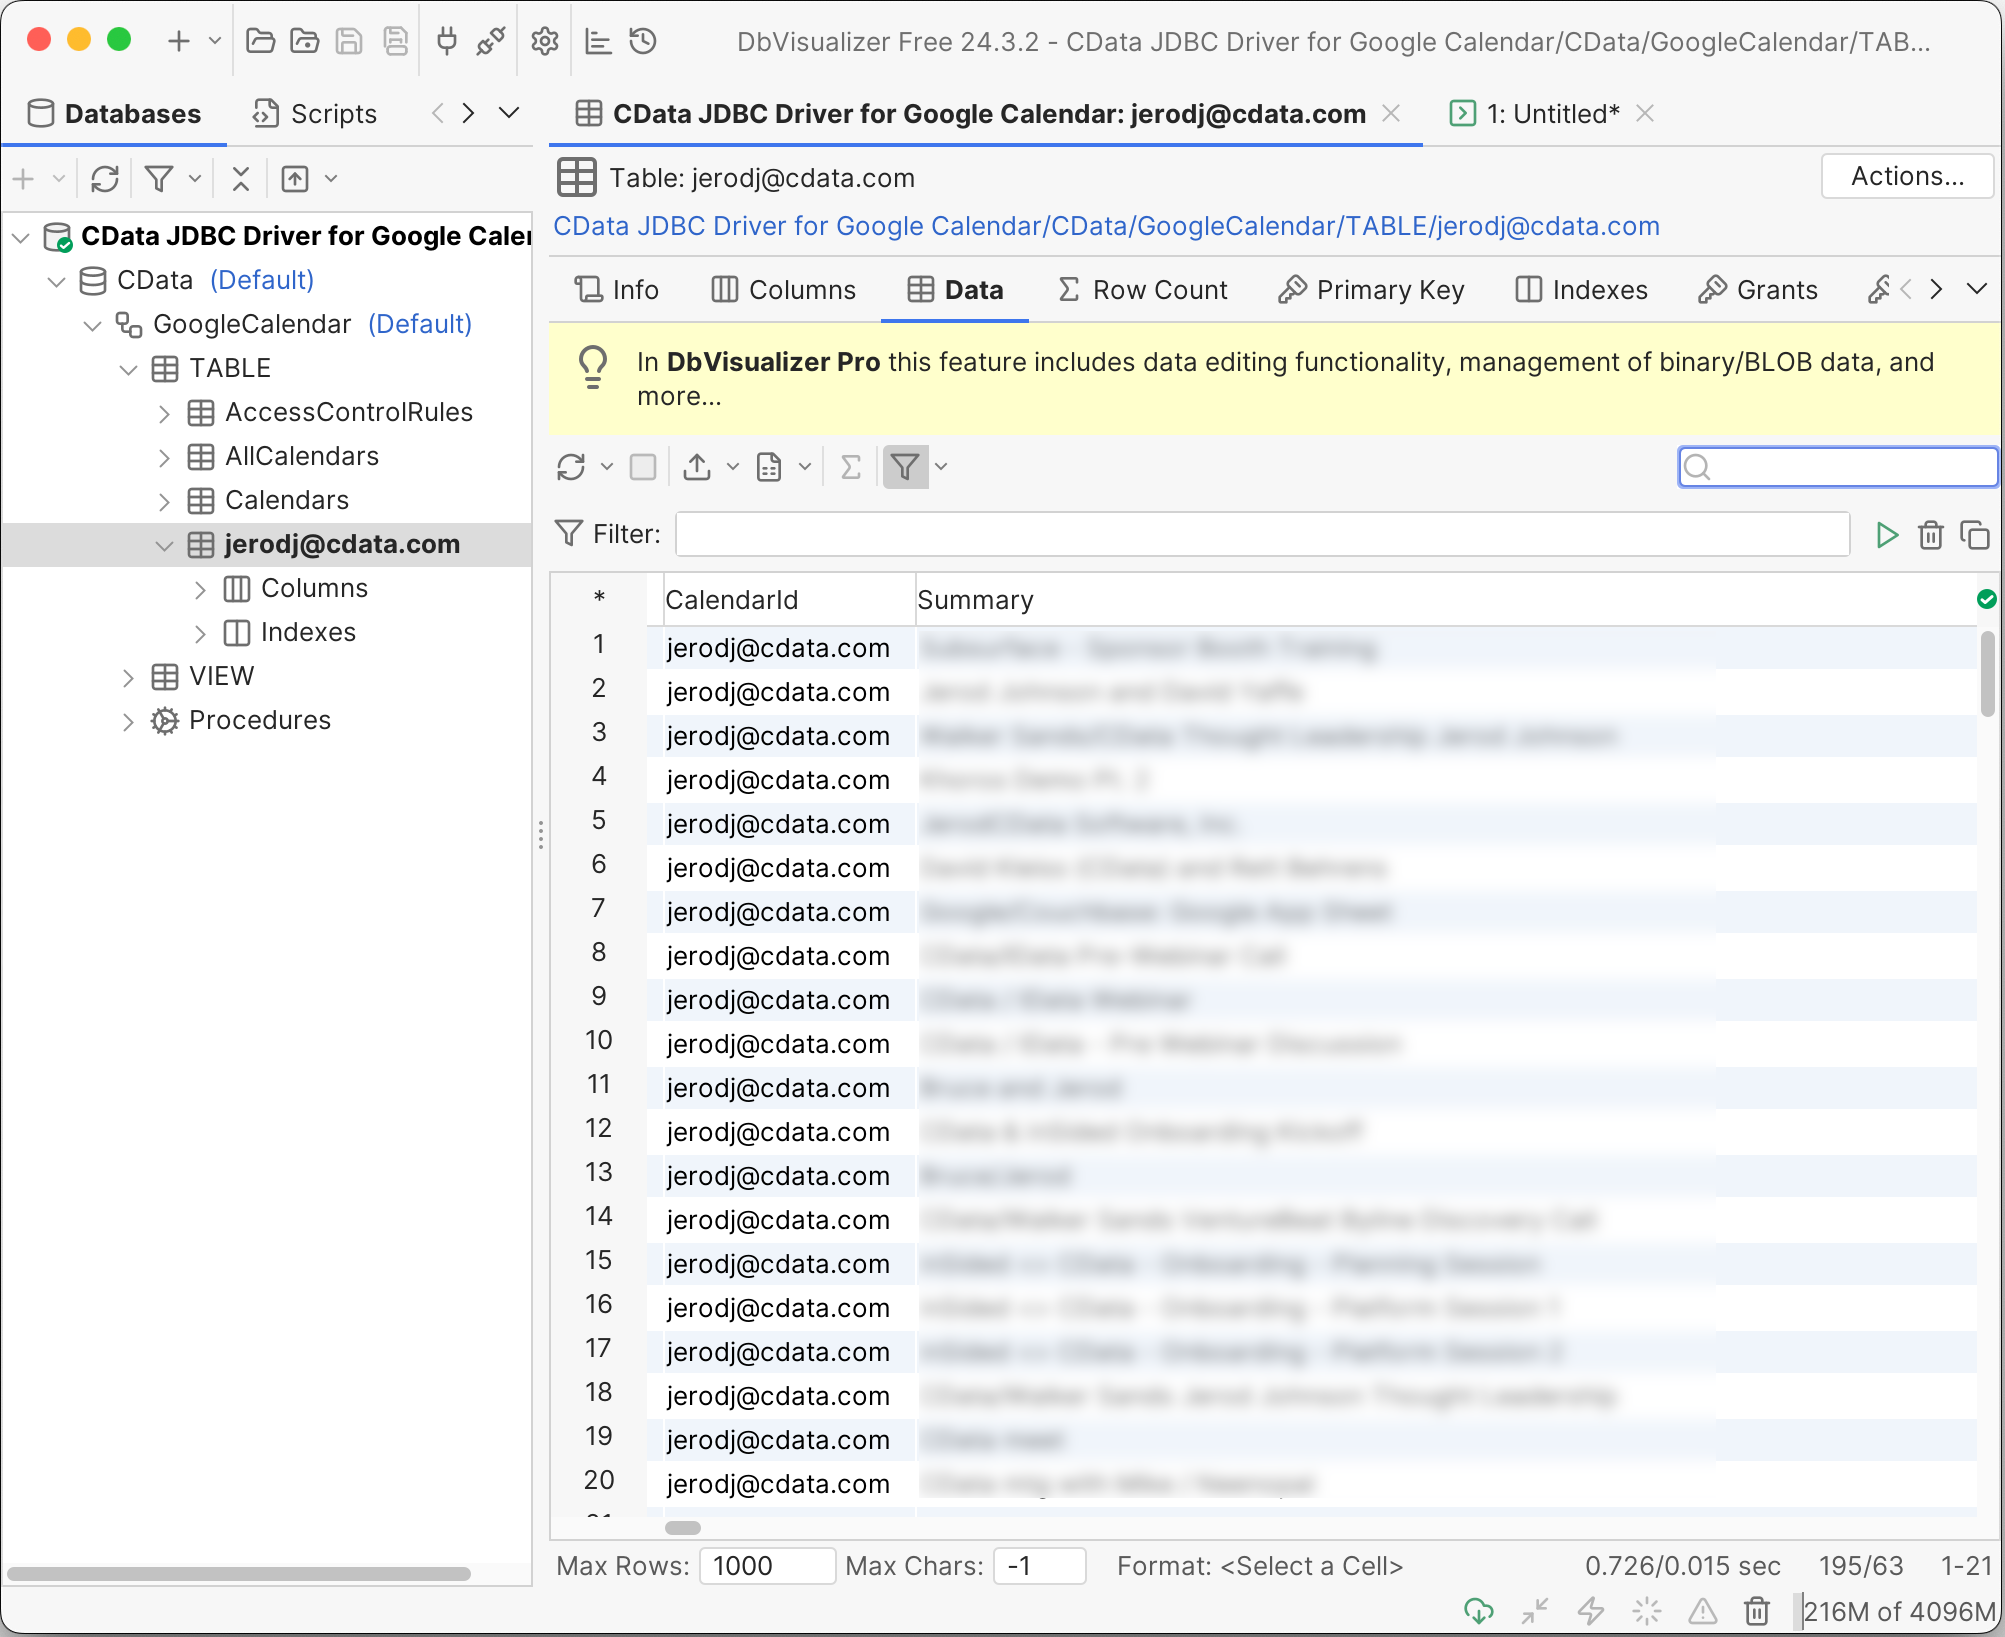The width and height of the screenshot is (2005, 1637).
Task: Expand the AccessControlRules table node
Action: coord(164,413)
